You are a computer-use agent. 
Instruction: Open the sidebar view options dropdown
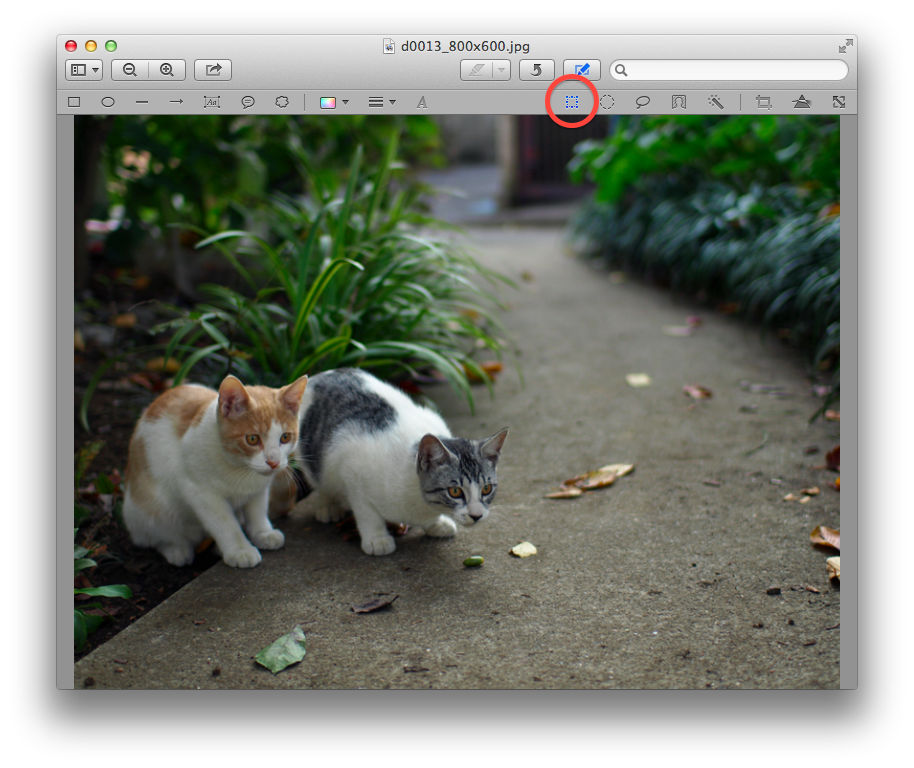[x=95, y=70]
